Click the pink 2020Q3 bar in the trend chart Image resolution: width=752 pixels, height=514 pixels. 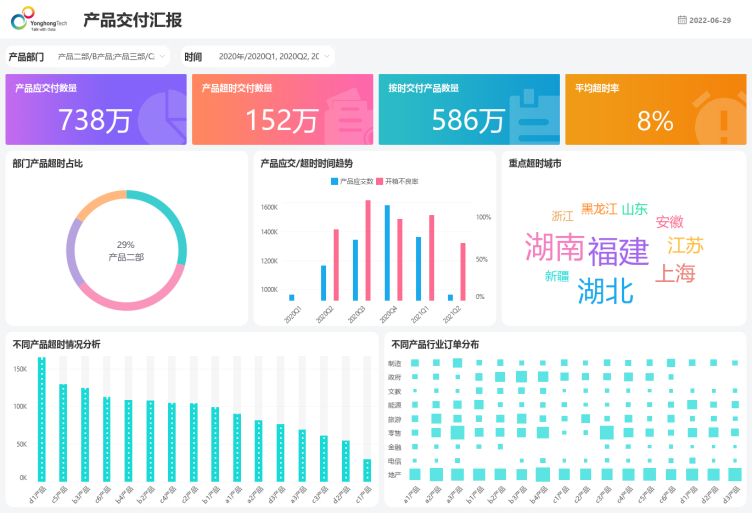point(367,250)
